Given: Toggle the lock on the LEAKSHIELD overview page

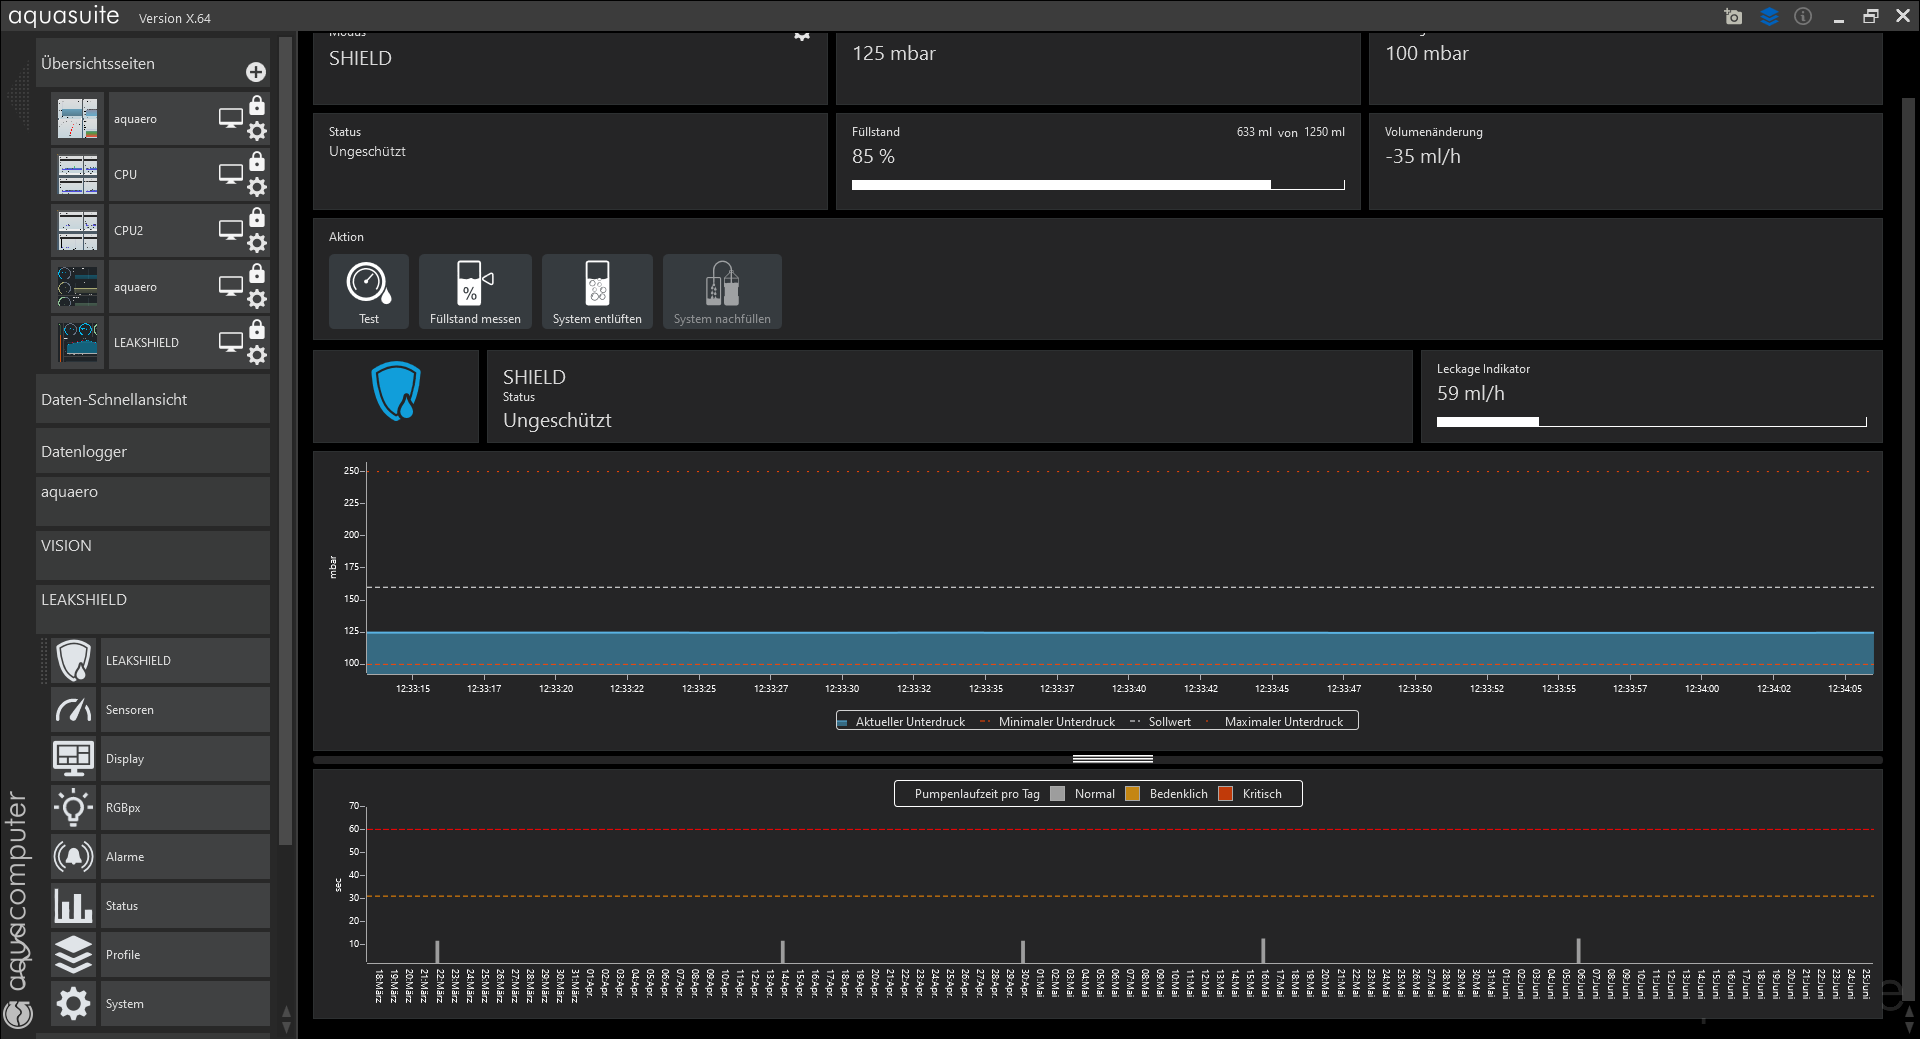Looking at the screenshot, I should pos(257,329).
